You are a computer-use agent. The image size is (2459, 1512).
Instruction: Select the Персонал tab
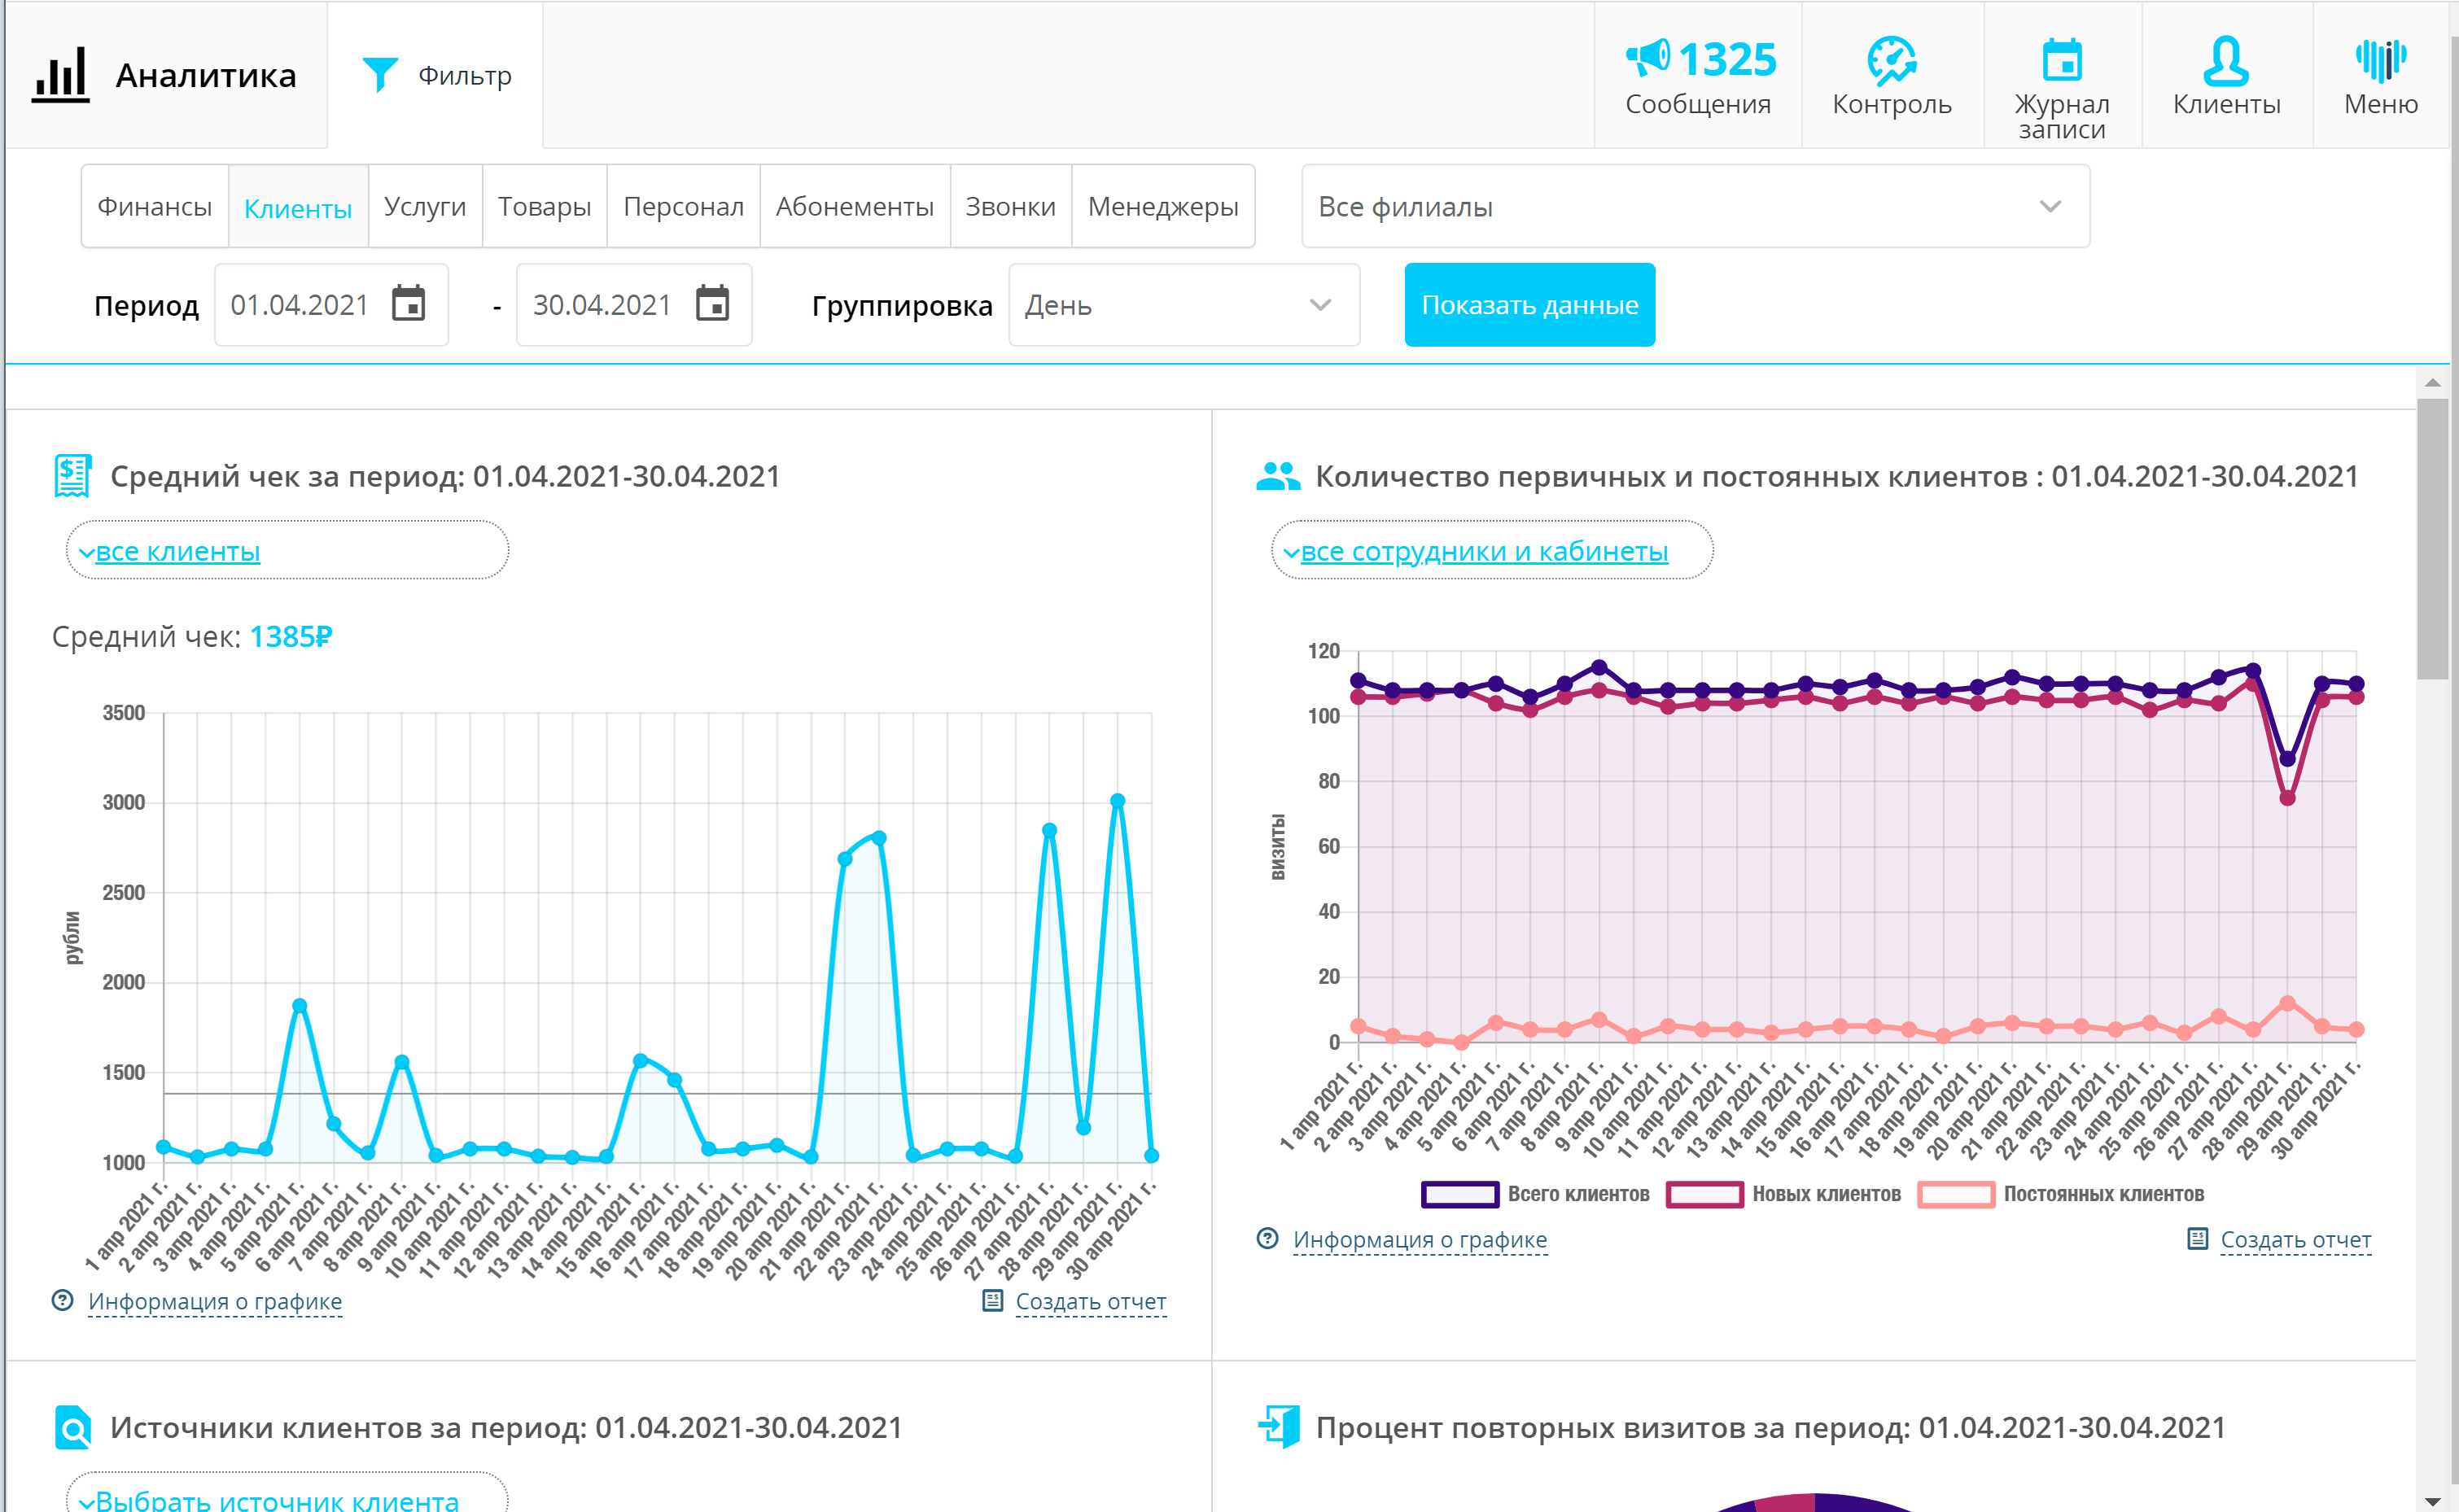pyautogui.click(x=683, y=206)
